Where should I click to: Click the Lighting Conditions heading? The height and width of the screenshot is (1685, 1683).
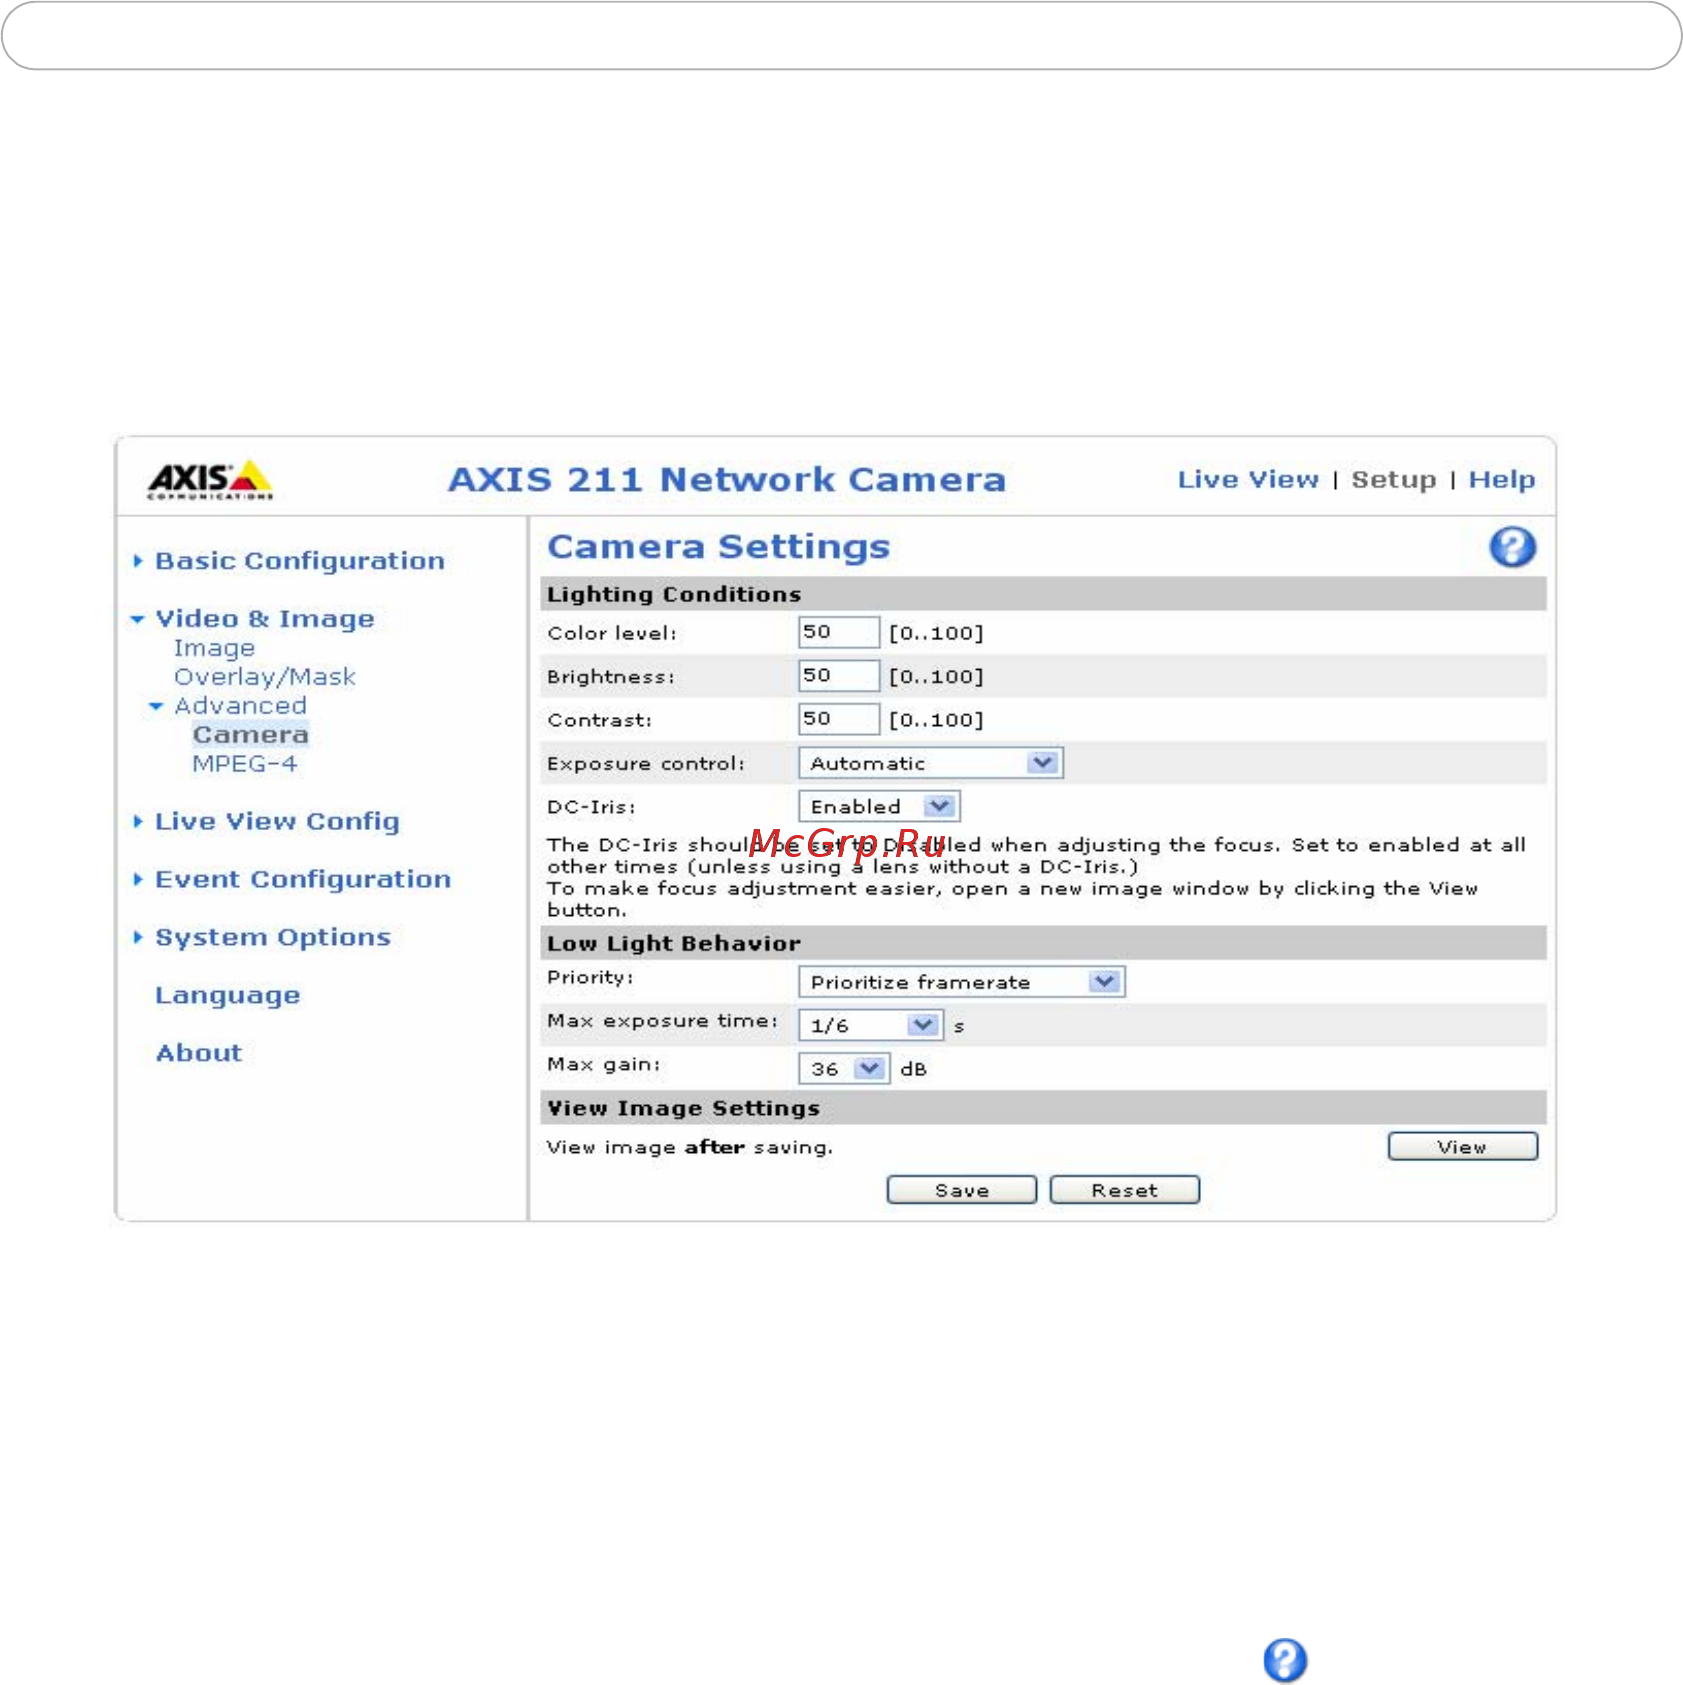point(673,594)
